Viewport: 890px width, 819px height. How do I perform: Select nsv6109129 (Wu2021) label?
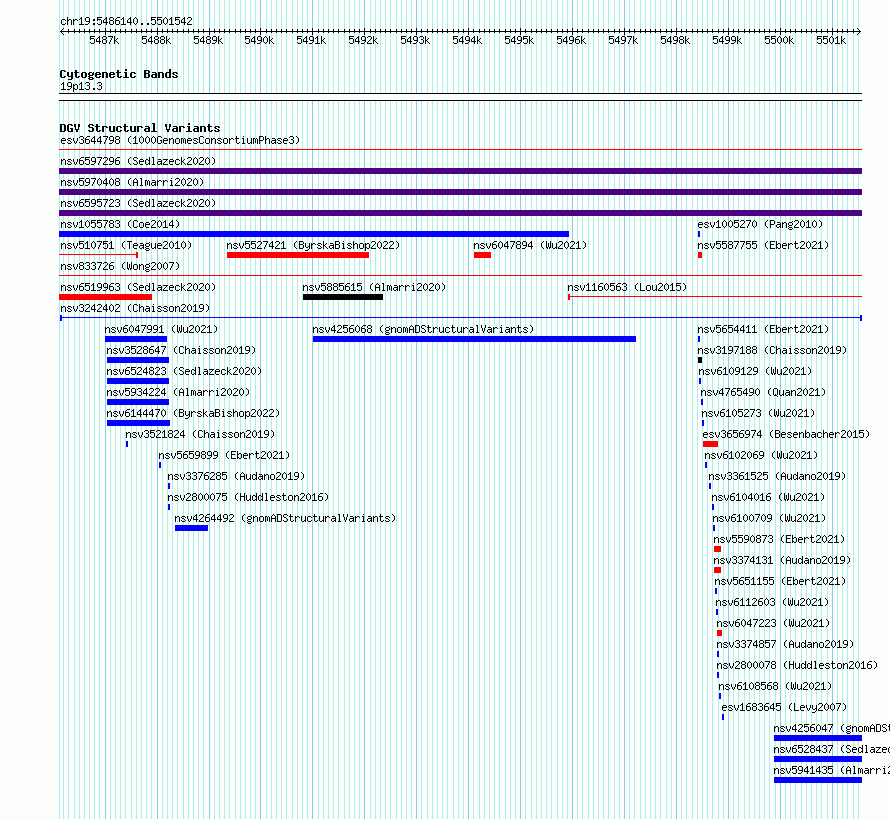(755, 371)
